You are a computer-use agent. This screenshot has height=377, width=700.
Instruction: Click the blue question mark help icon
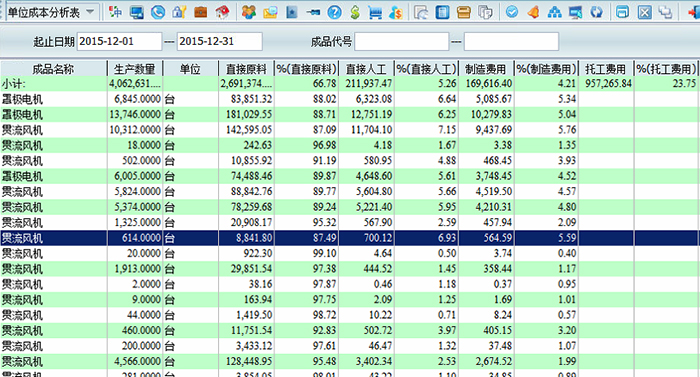334,12
